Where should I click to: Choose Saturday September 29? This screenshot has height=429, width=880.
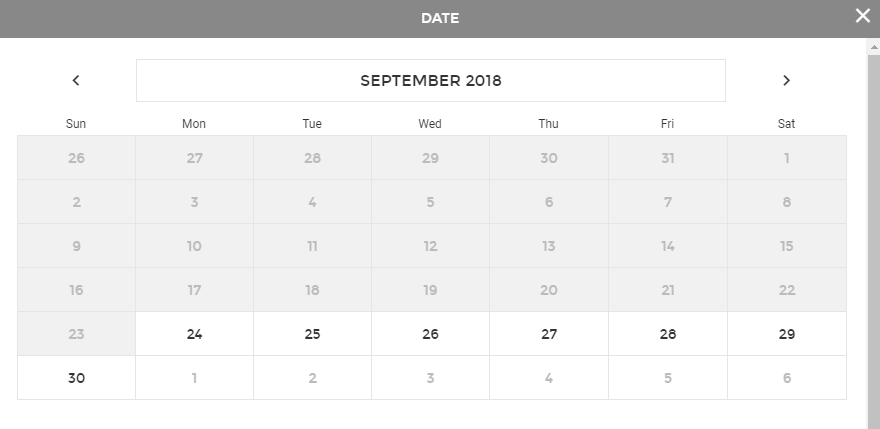pos(786,334)
